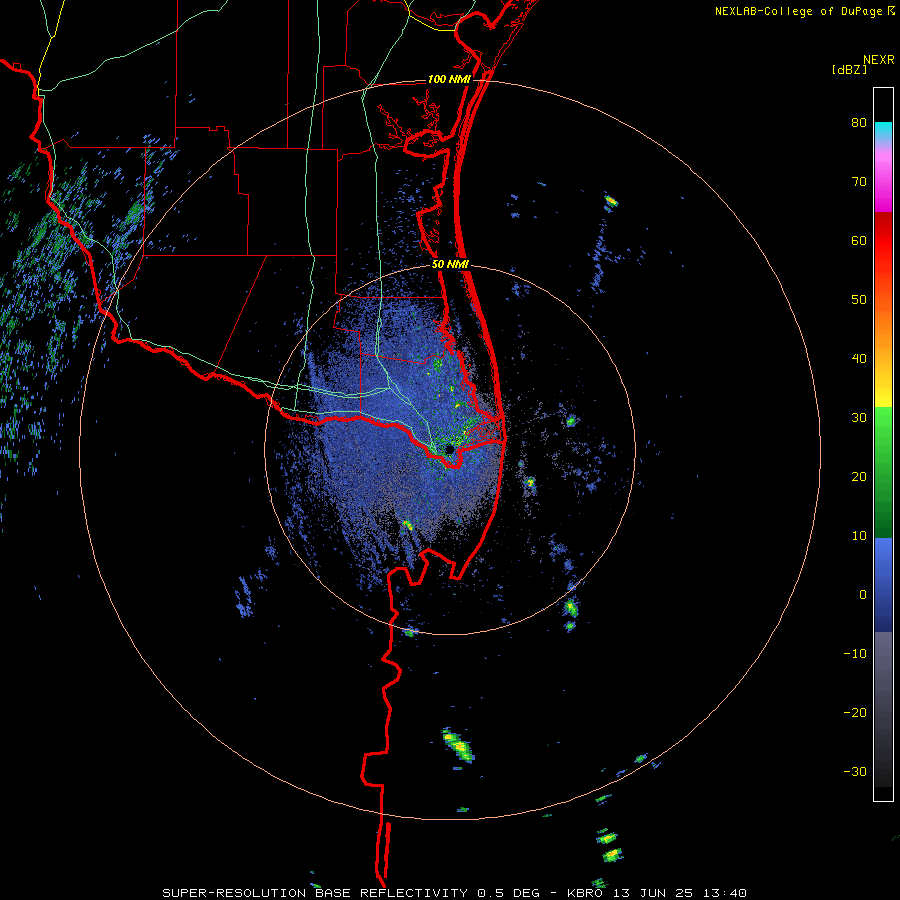Click the -10 dBZ legend value

855,654
